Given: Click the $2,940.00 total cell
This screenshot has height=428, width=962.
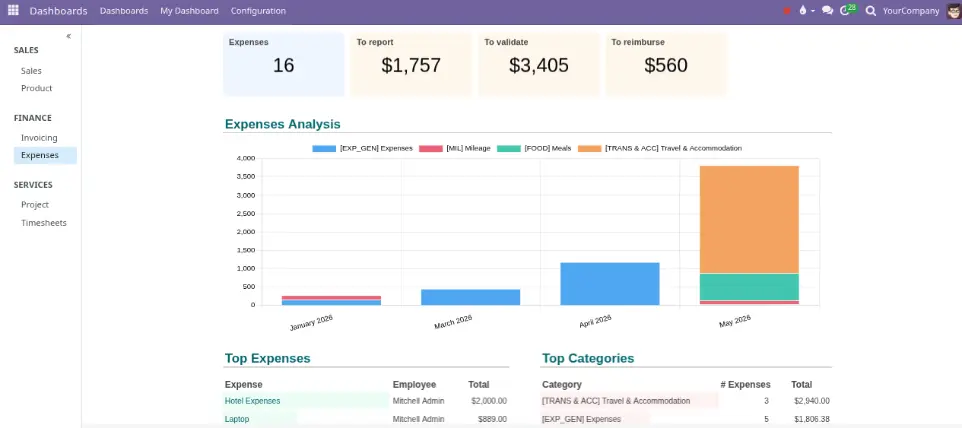Looking at the screenshot, I should [x=812, y=401].
